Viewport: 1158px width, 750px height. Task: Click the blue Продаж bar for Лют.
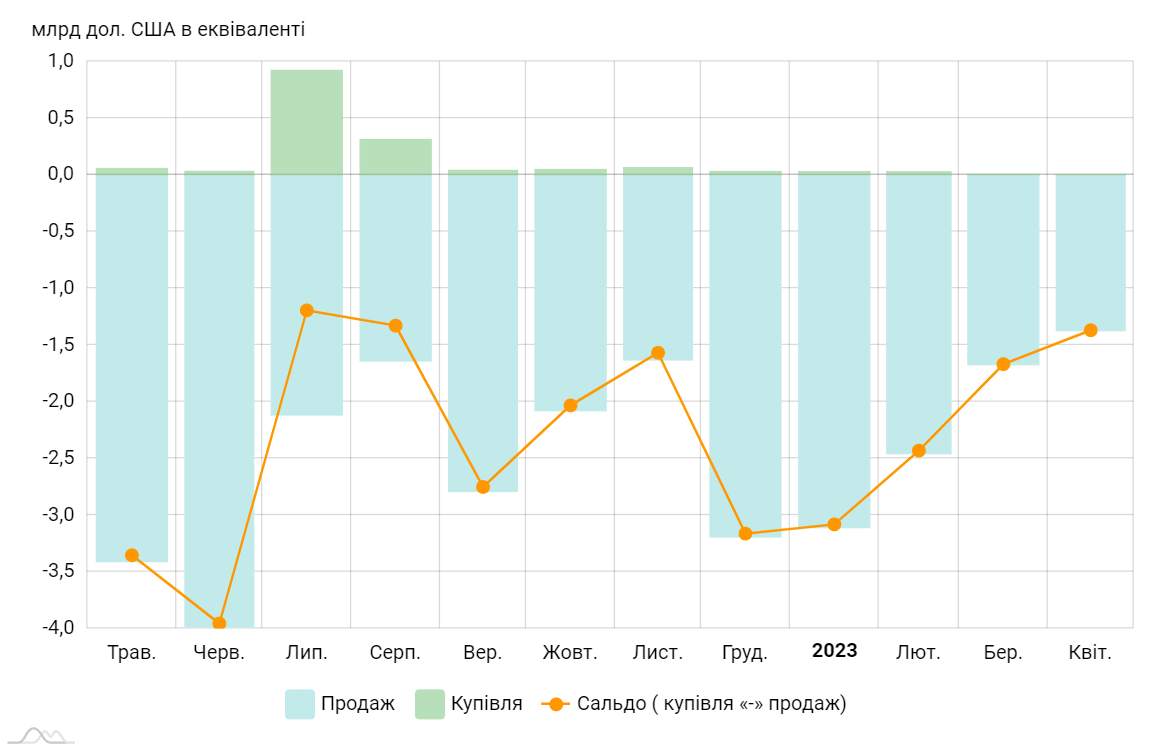click(919, 314)
